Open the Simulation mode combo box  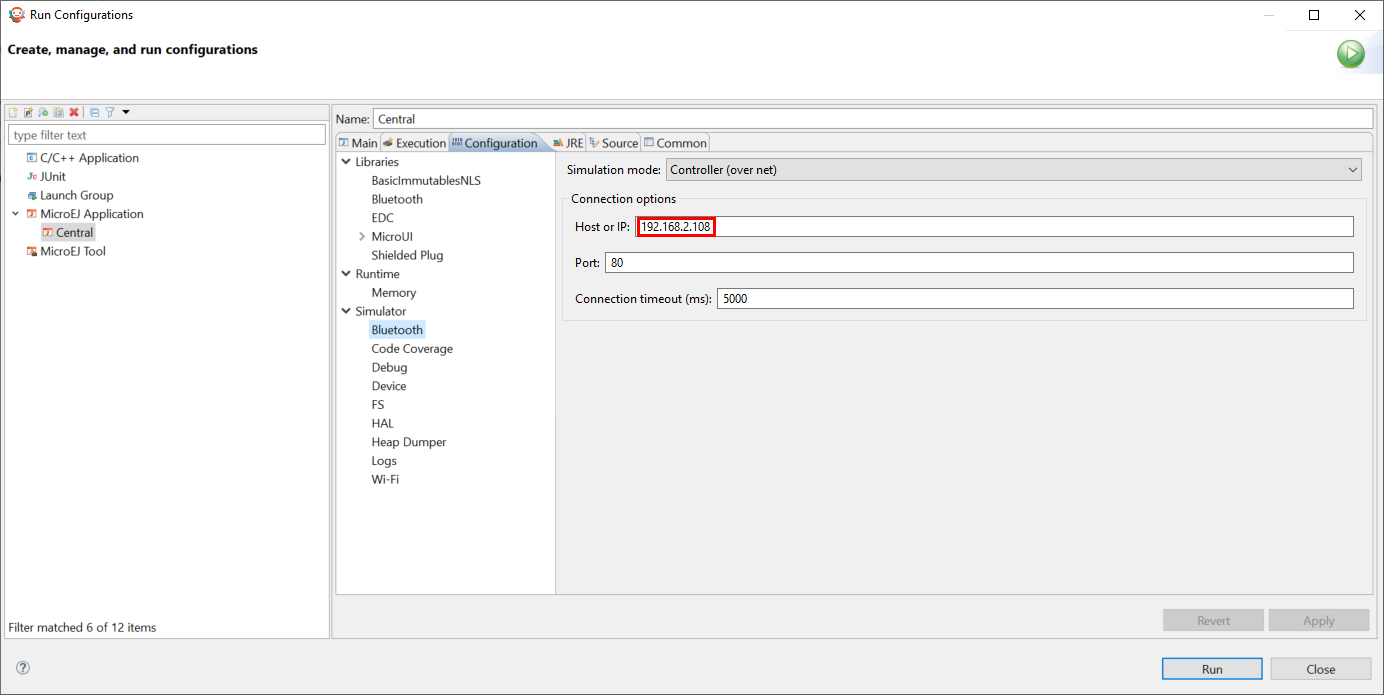point(1013,170)
